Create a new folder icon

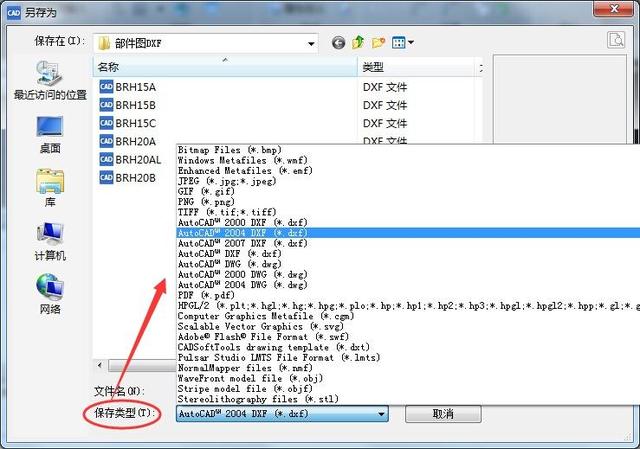tap(378, 42)
